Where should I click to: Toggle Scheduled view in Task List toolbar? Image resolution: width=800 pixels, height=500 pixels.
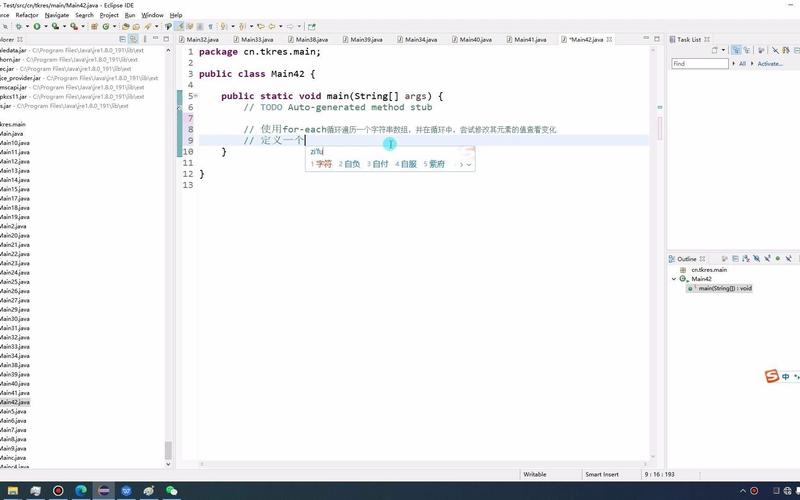[x=747, y=50]
